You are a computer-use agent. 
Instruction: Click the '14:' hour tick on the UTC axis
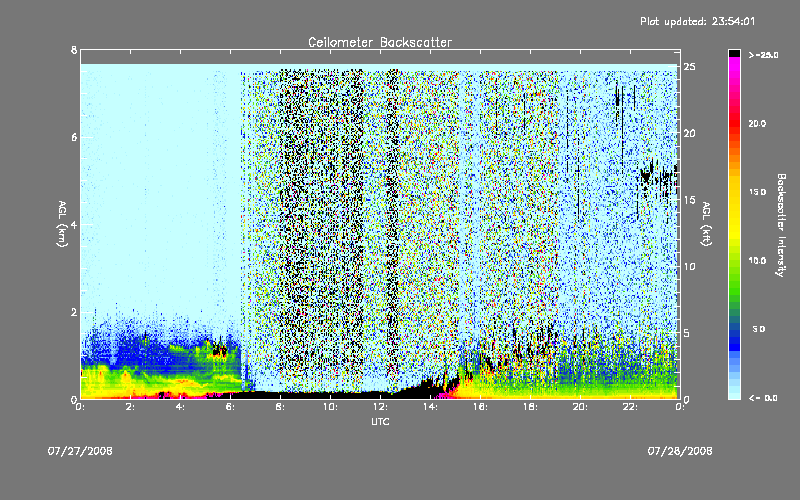coord(430,407)
